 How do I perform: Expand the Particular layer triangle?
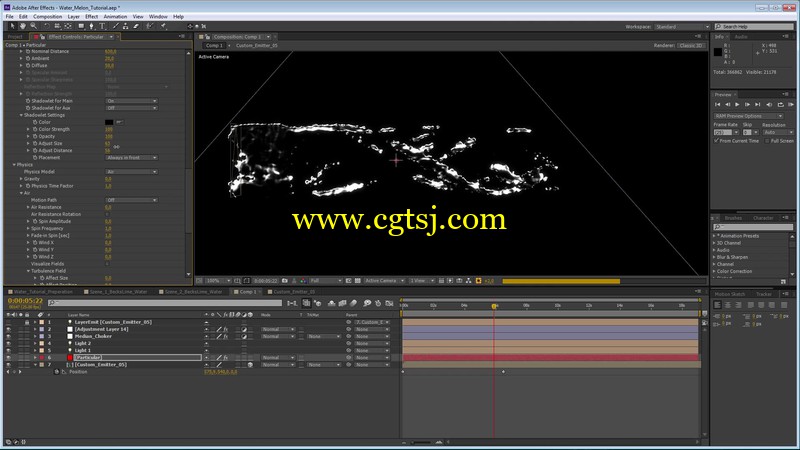pos(35,358)
